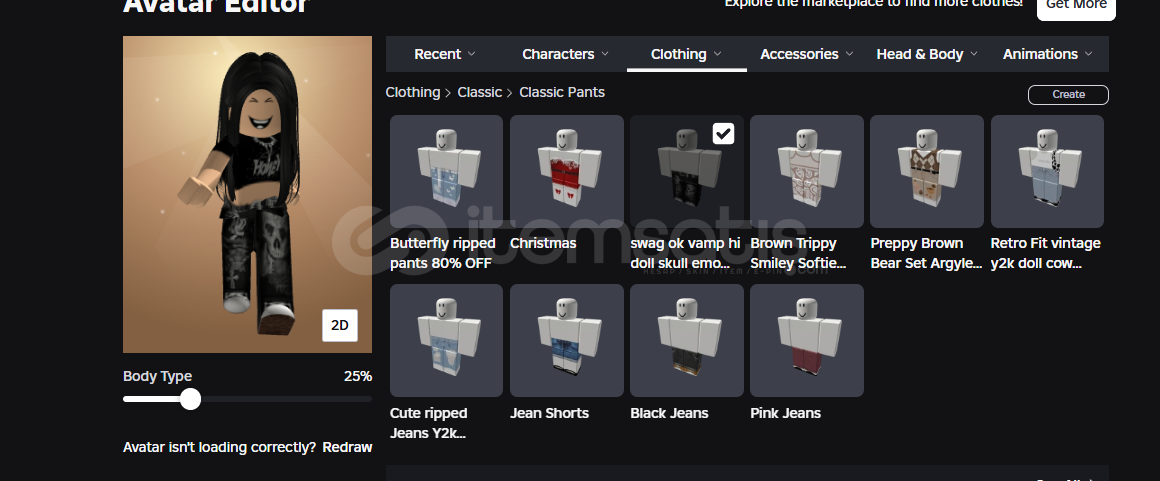Equip the Christmas pants item

(567, 171)
